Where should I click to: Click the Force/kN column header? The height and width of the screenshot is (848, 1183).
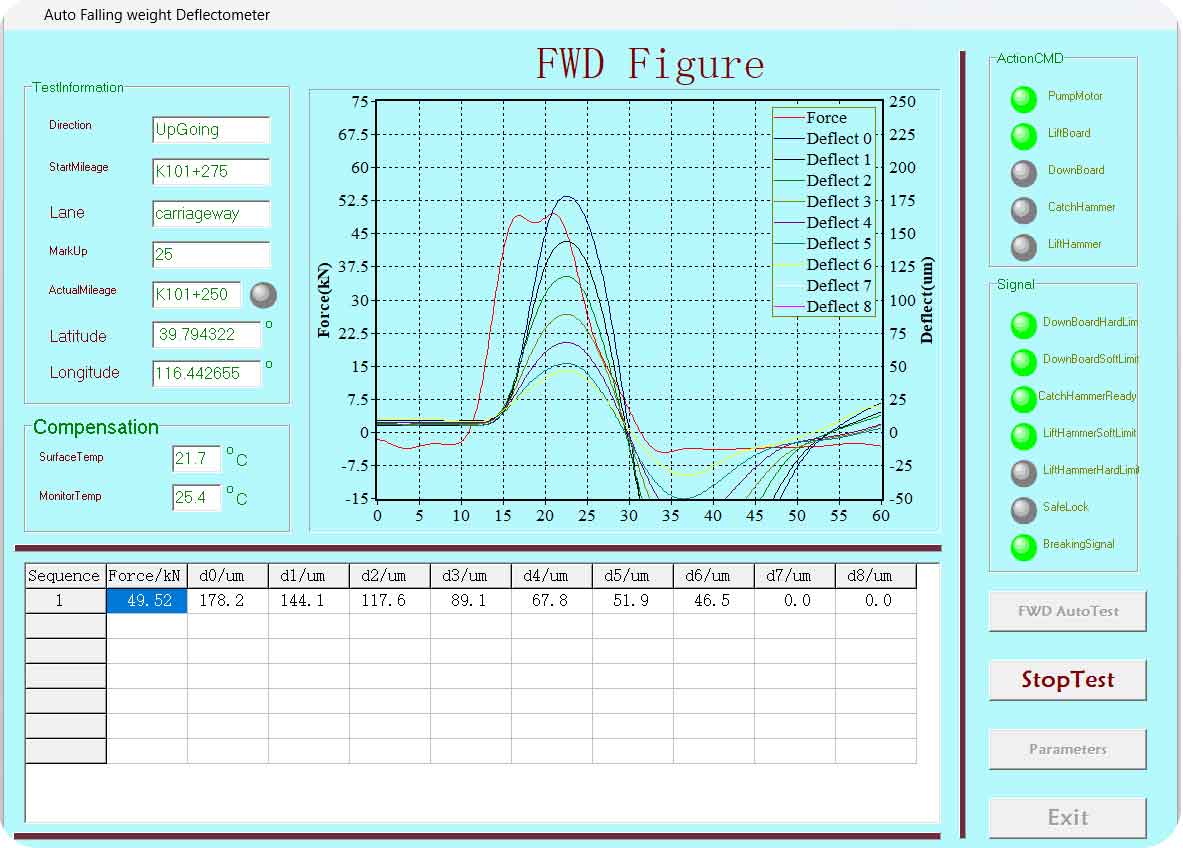(x=146, y=576)
